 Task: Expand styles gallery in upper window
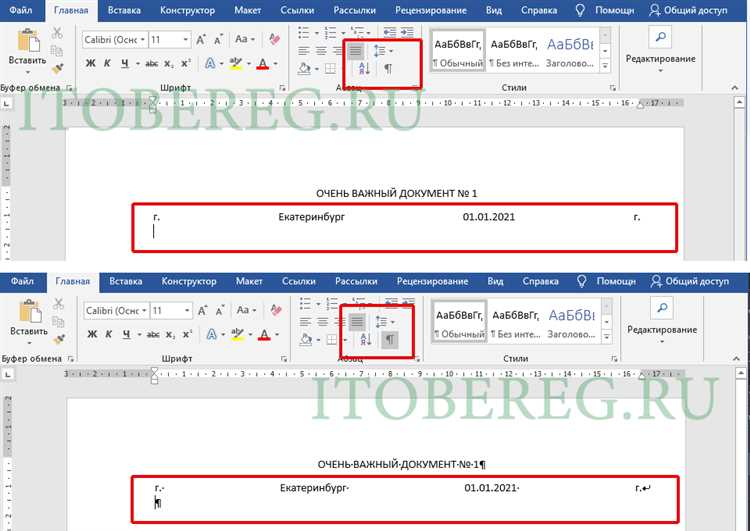605,66
